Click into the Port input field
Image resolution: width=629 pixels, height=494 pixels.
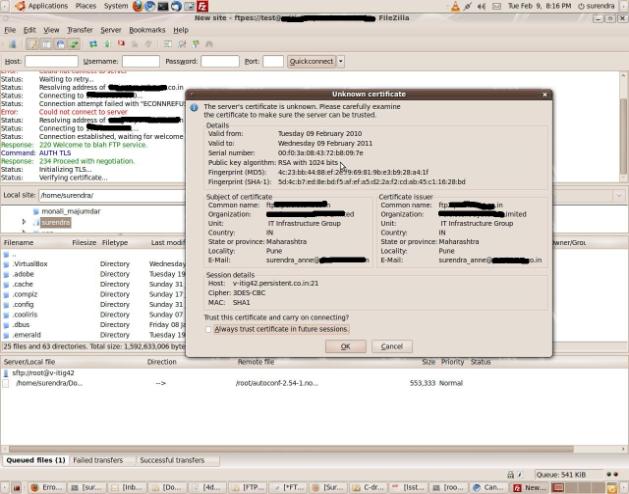(x=273, y=61)
